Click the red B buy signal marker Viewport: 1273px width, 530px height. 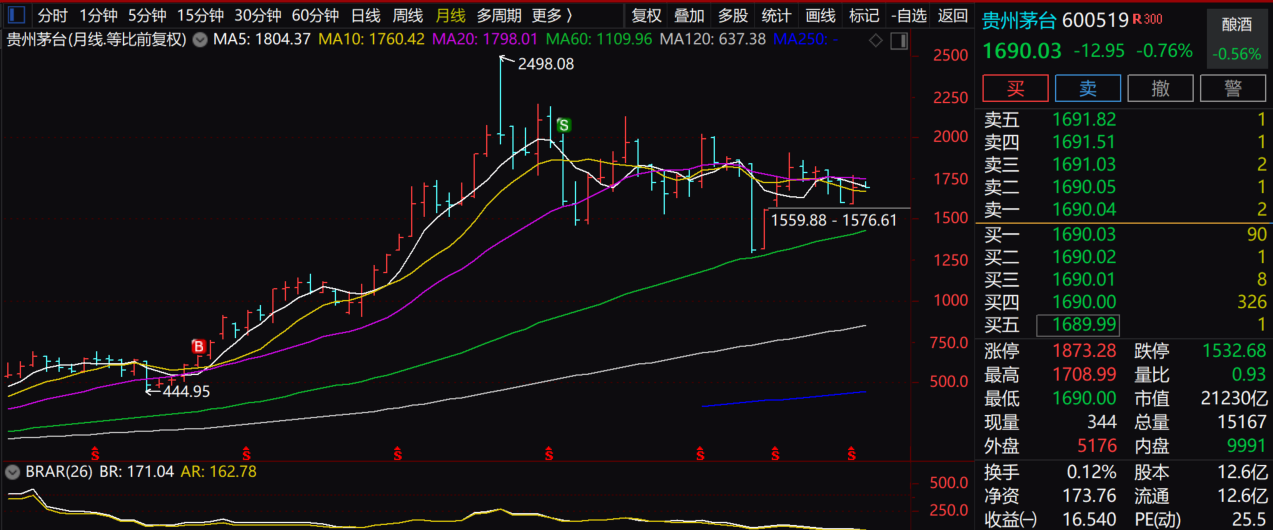pos(199,346)
